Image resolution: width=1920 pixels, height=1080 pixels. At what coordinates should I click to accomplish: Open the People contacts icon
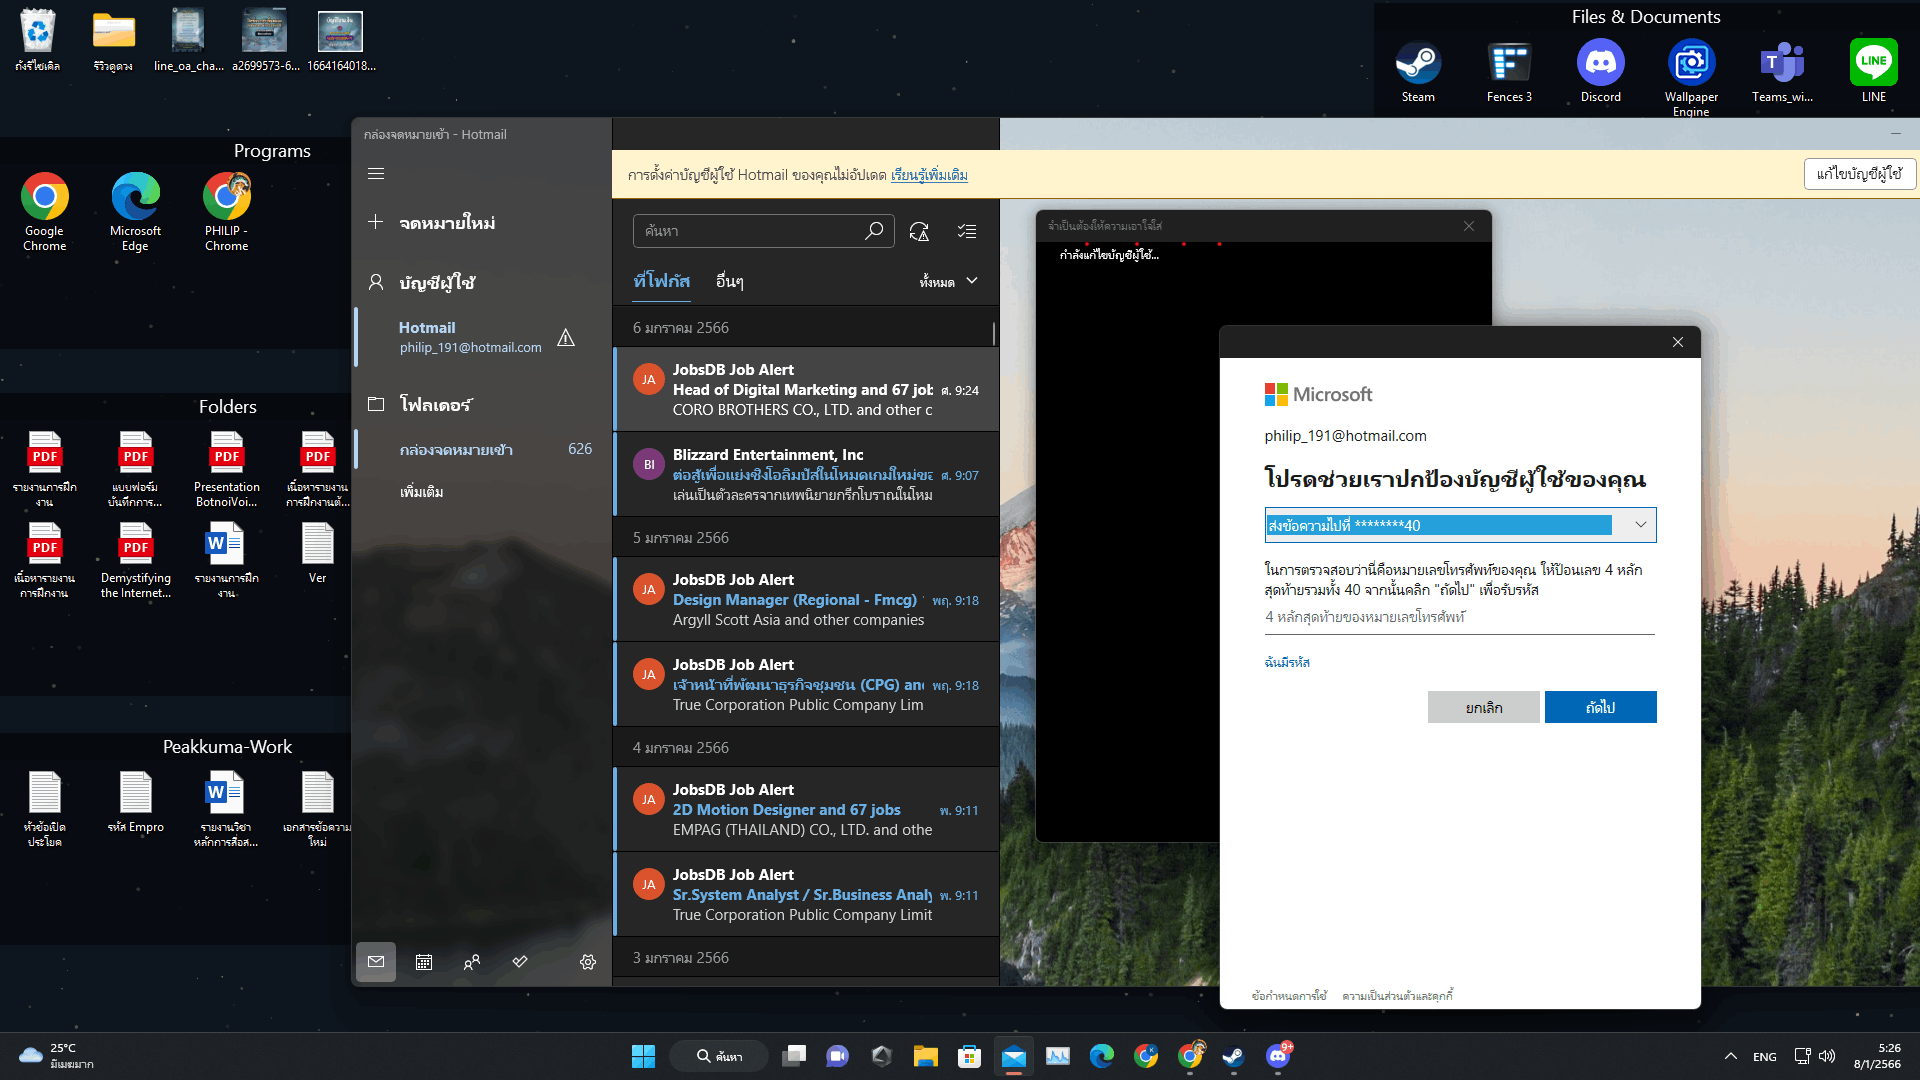[x=472, y=961]
